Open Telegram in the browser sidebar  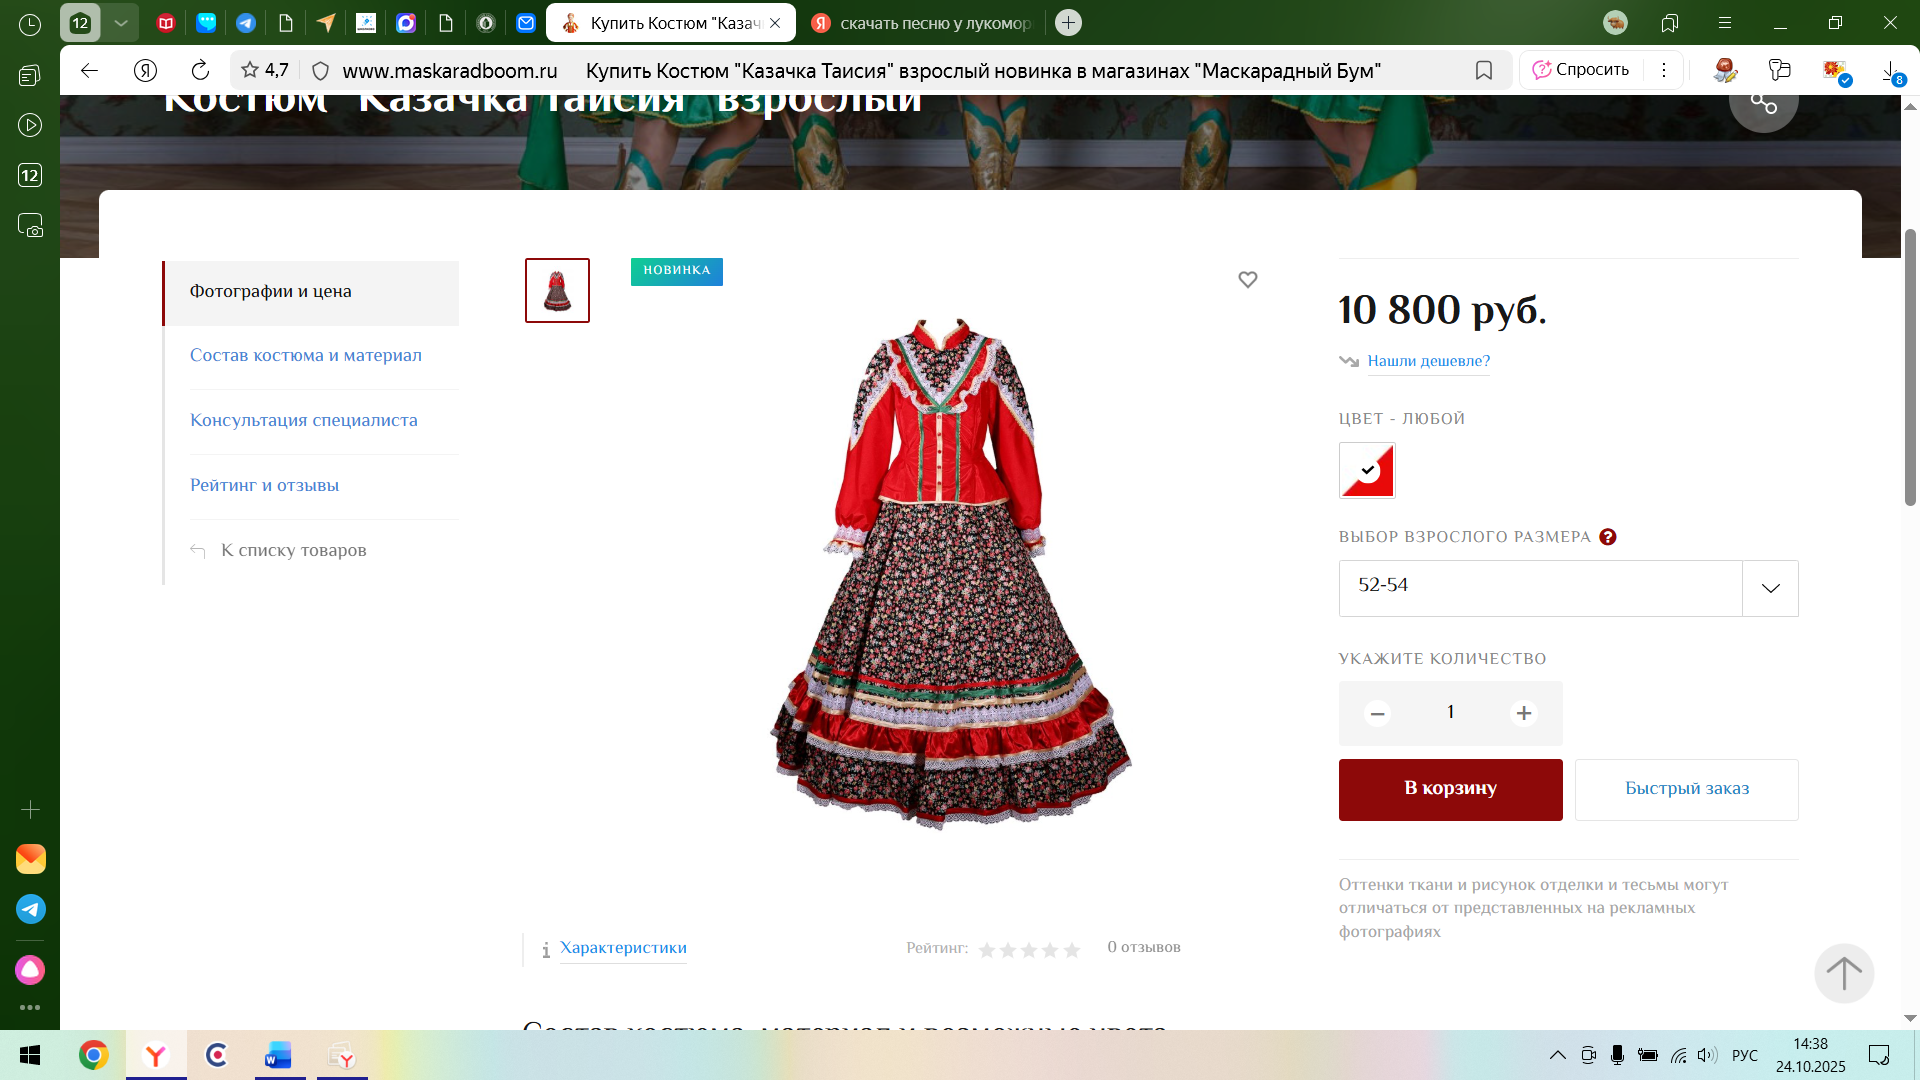point(31,909)
